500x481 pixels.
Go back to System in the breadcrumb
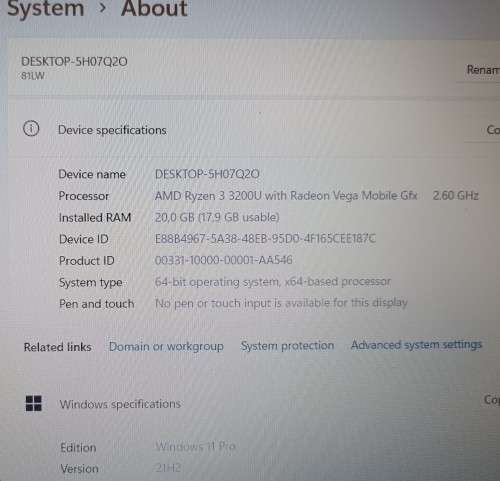pos(46,8)
